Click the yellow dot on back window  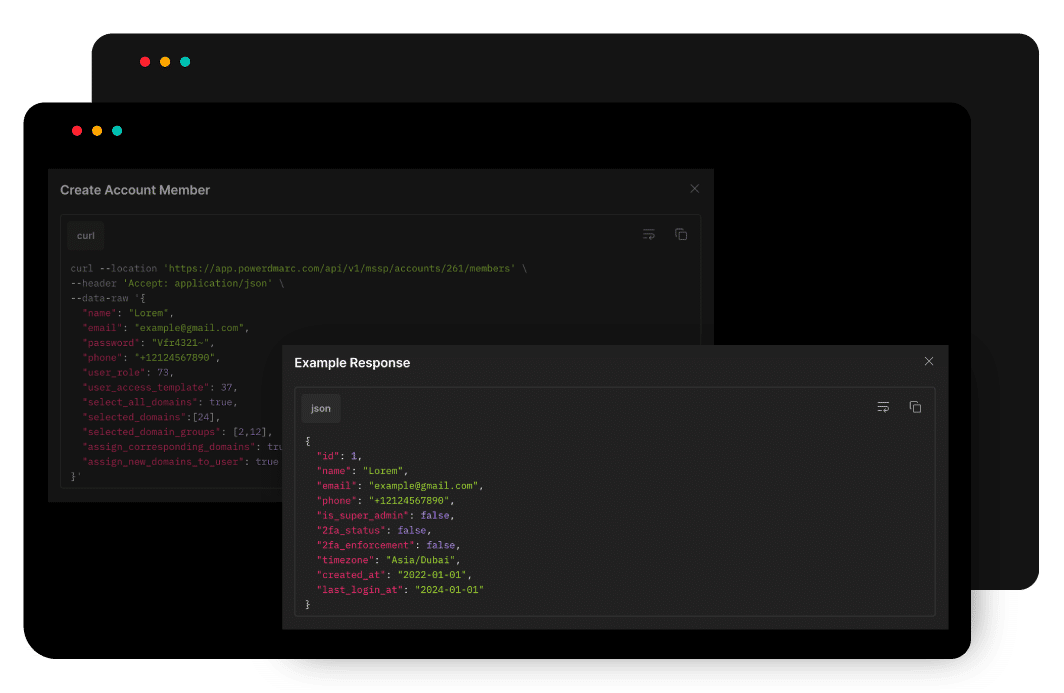pyautogui.click(x=165, y=62)
